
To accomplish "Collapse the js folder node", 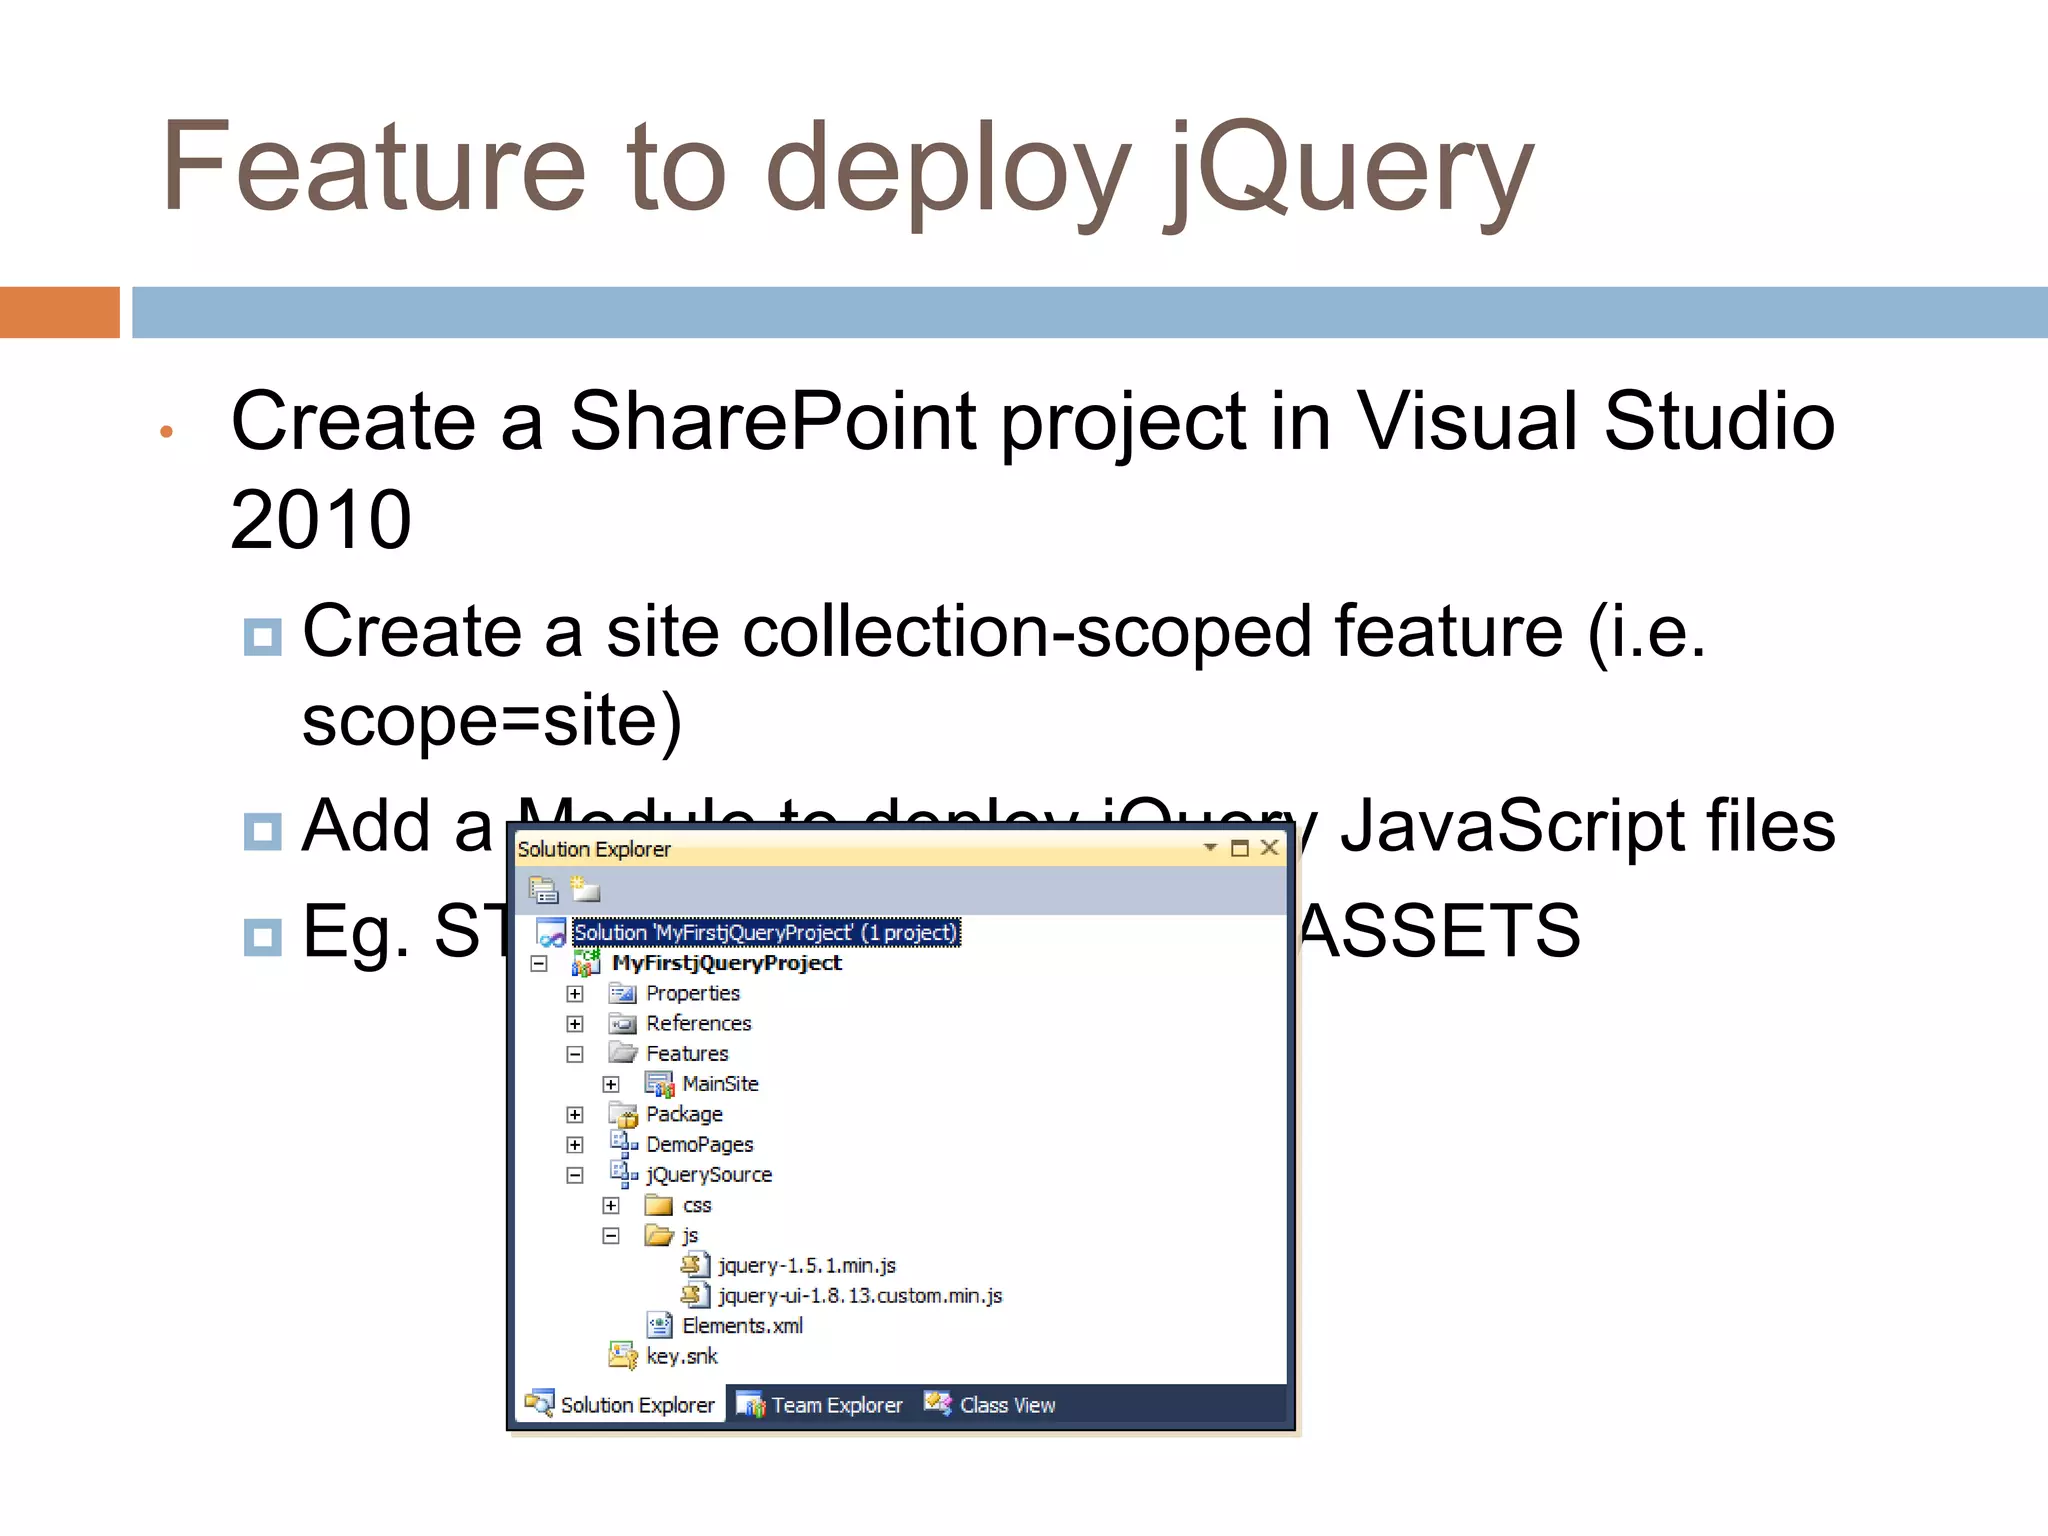I will point(611,1236).
